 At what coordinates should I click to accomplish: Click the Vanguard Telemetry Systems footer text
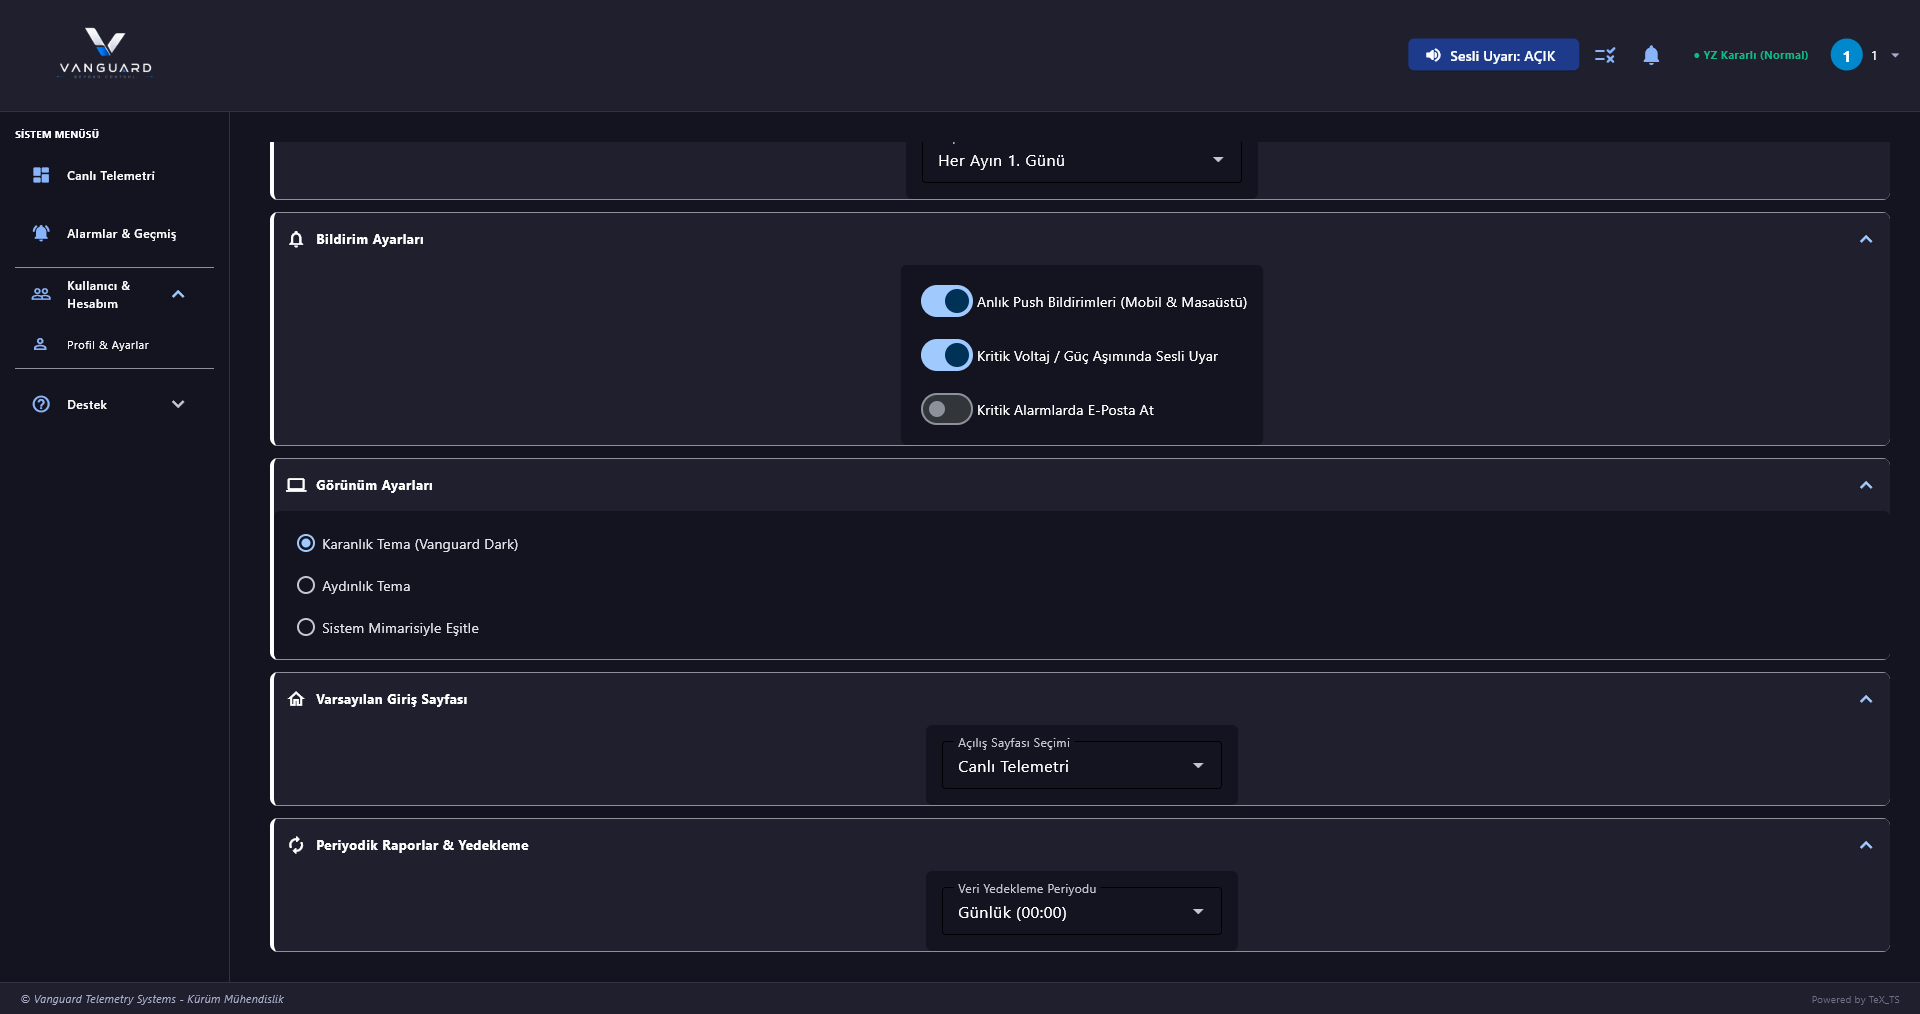click(x=152, y=999)
